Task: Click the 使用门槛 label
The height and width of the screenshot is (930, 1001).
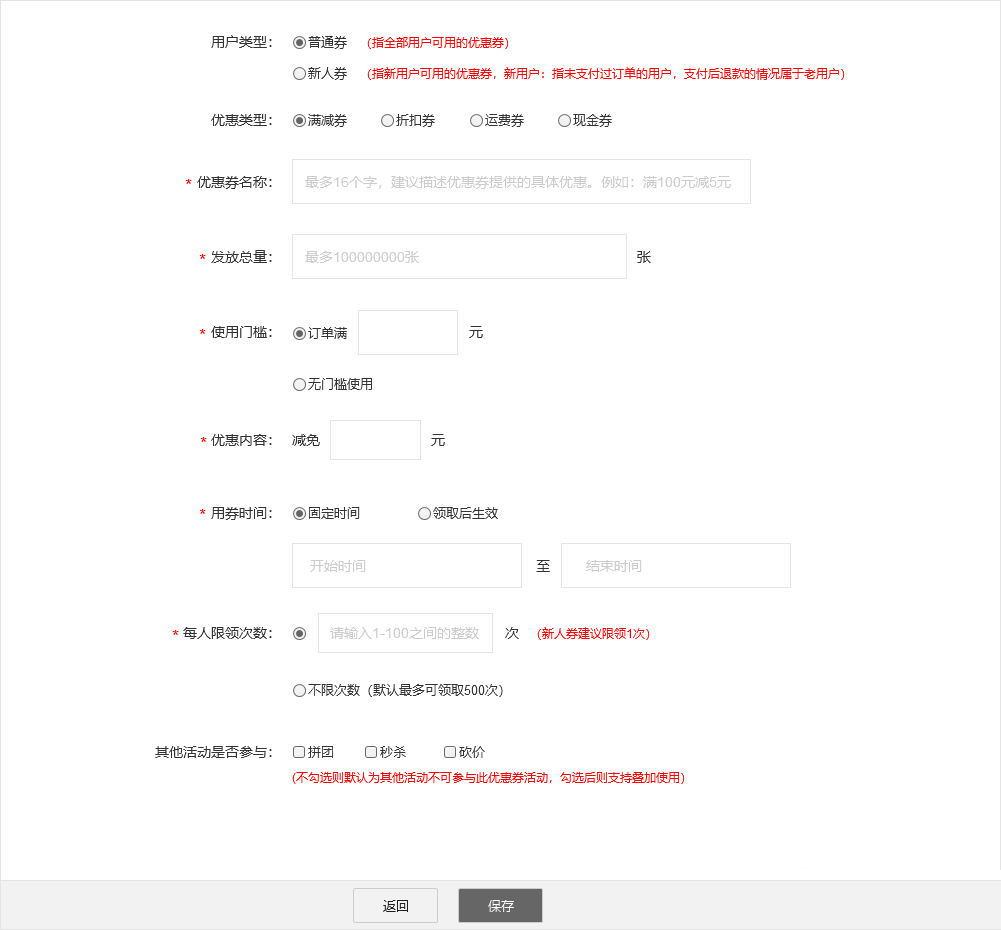Action: click(x=241, y=333)
